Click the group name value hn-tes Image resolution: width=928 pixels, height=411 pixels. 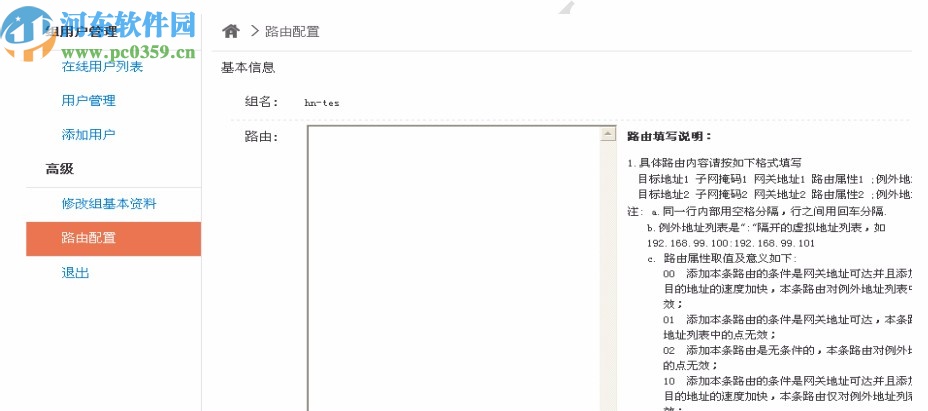[x=322, y=103]
